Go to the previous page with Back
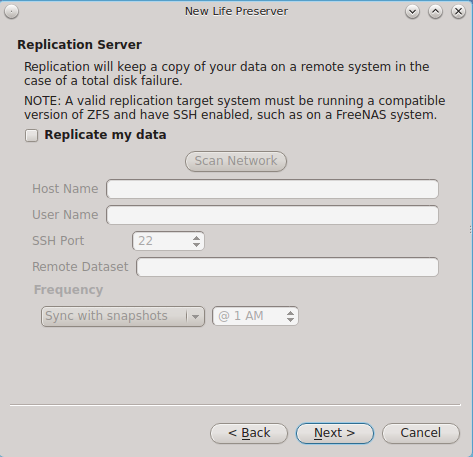Viewport: 473px width, 457px height. 249,433
